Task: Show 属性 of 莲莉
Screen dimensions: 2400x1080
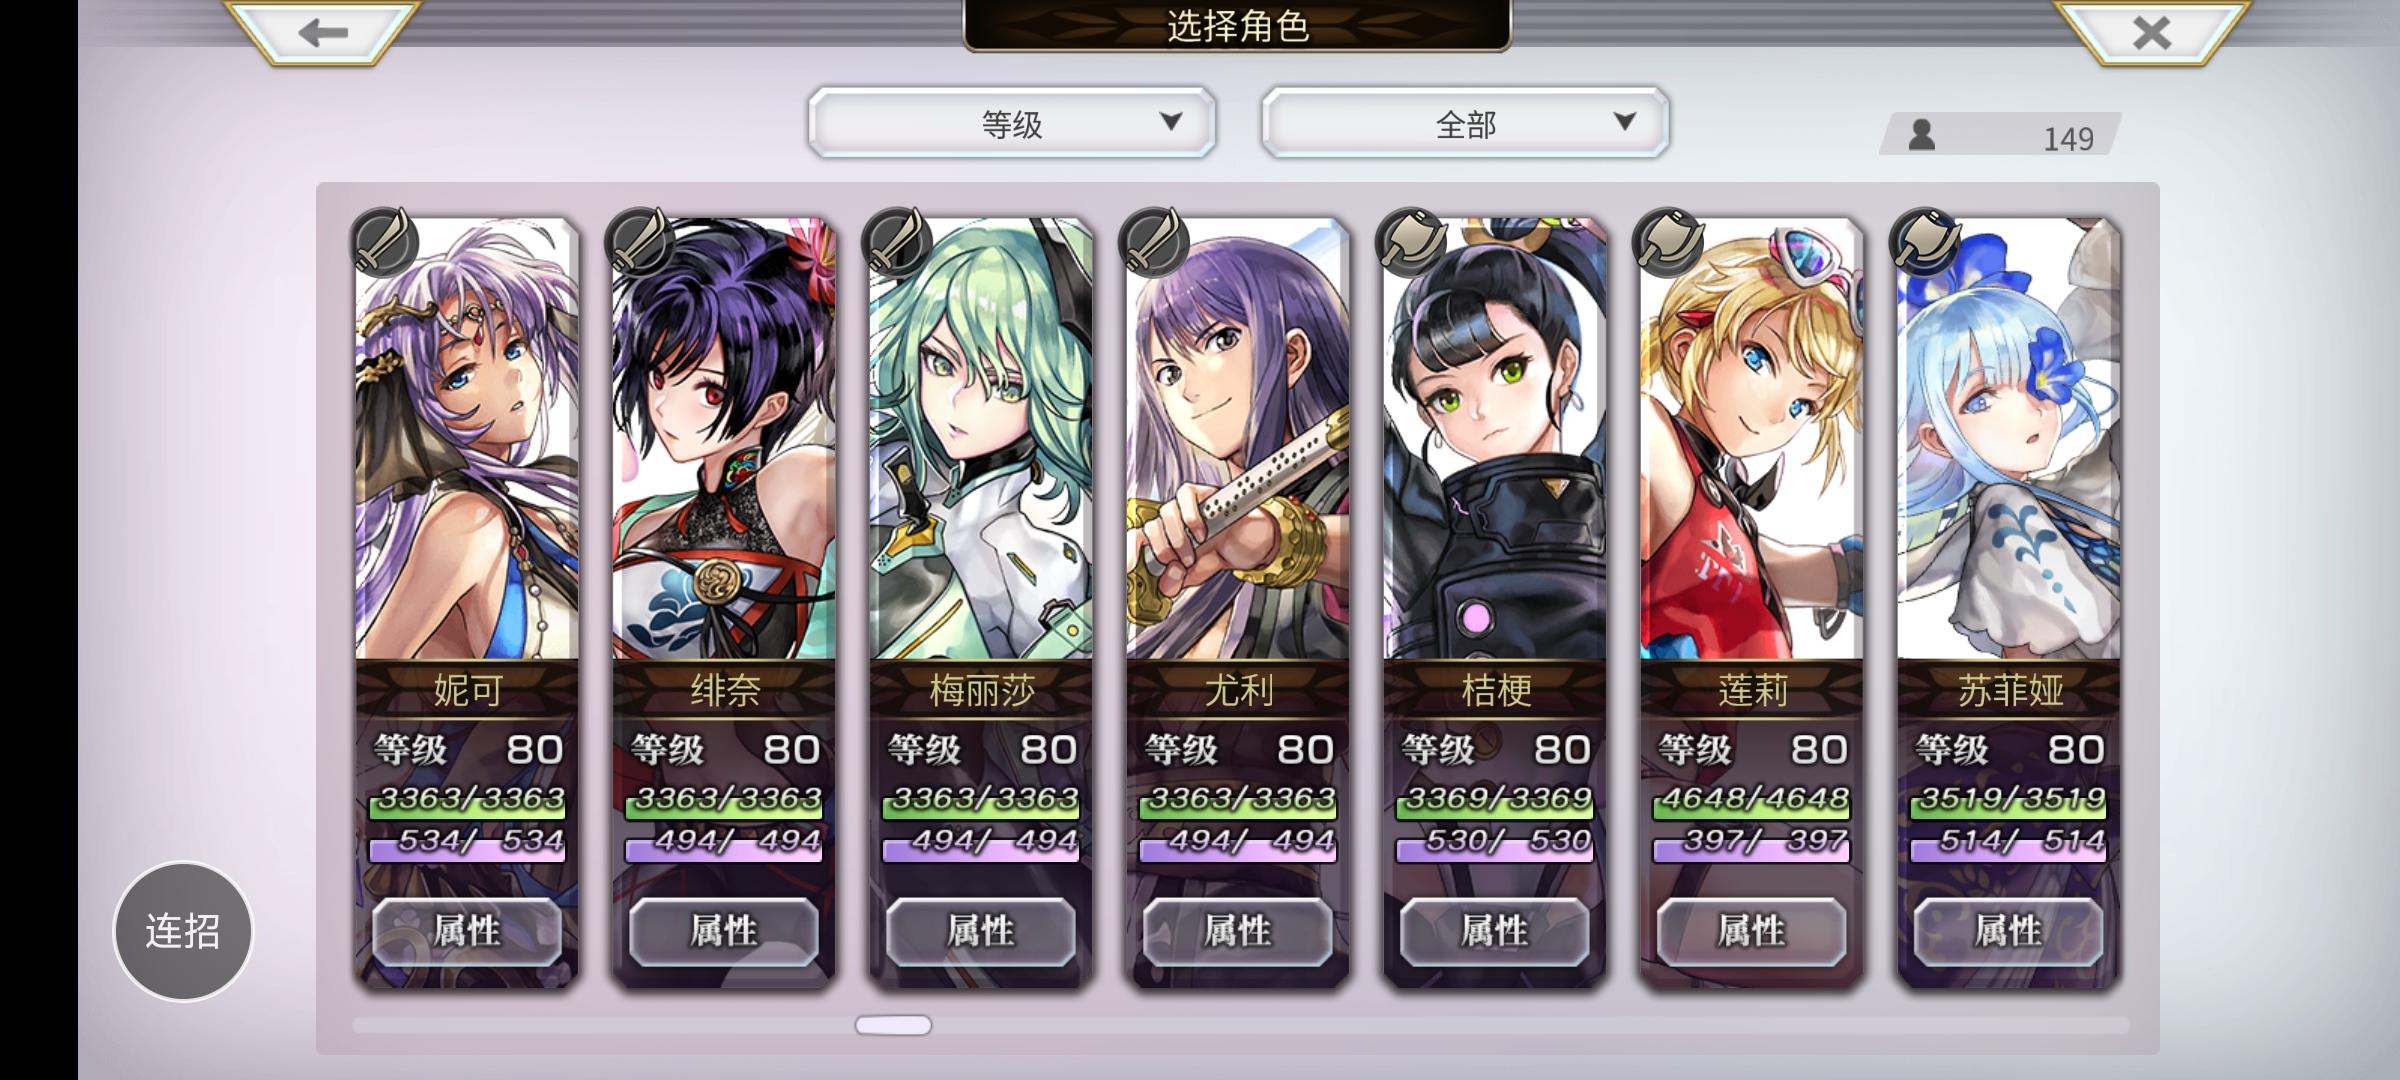Action: click(1751, 931)
